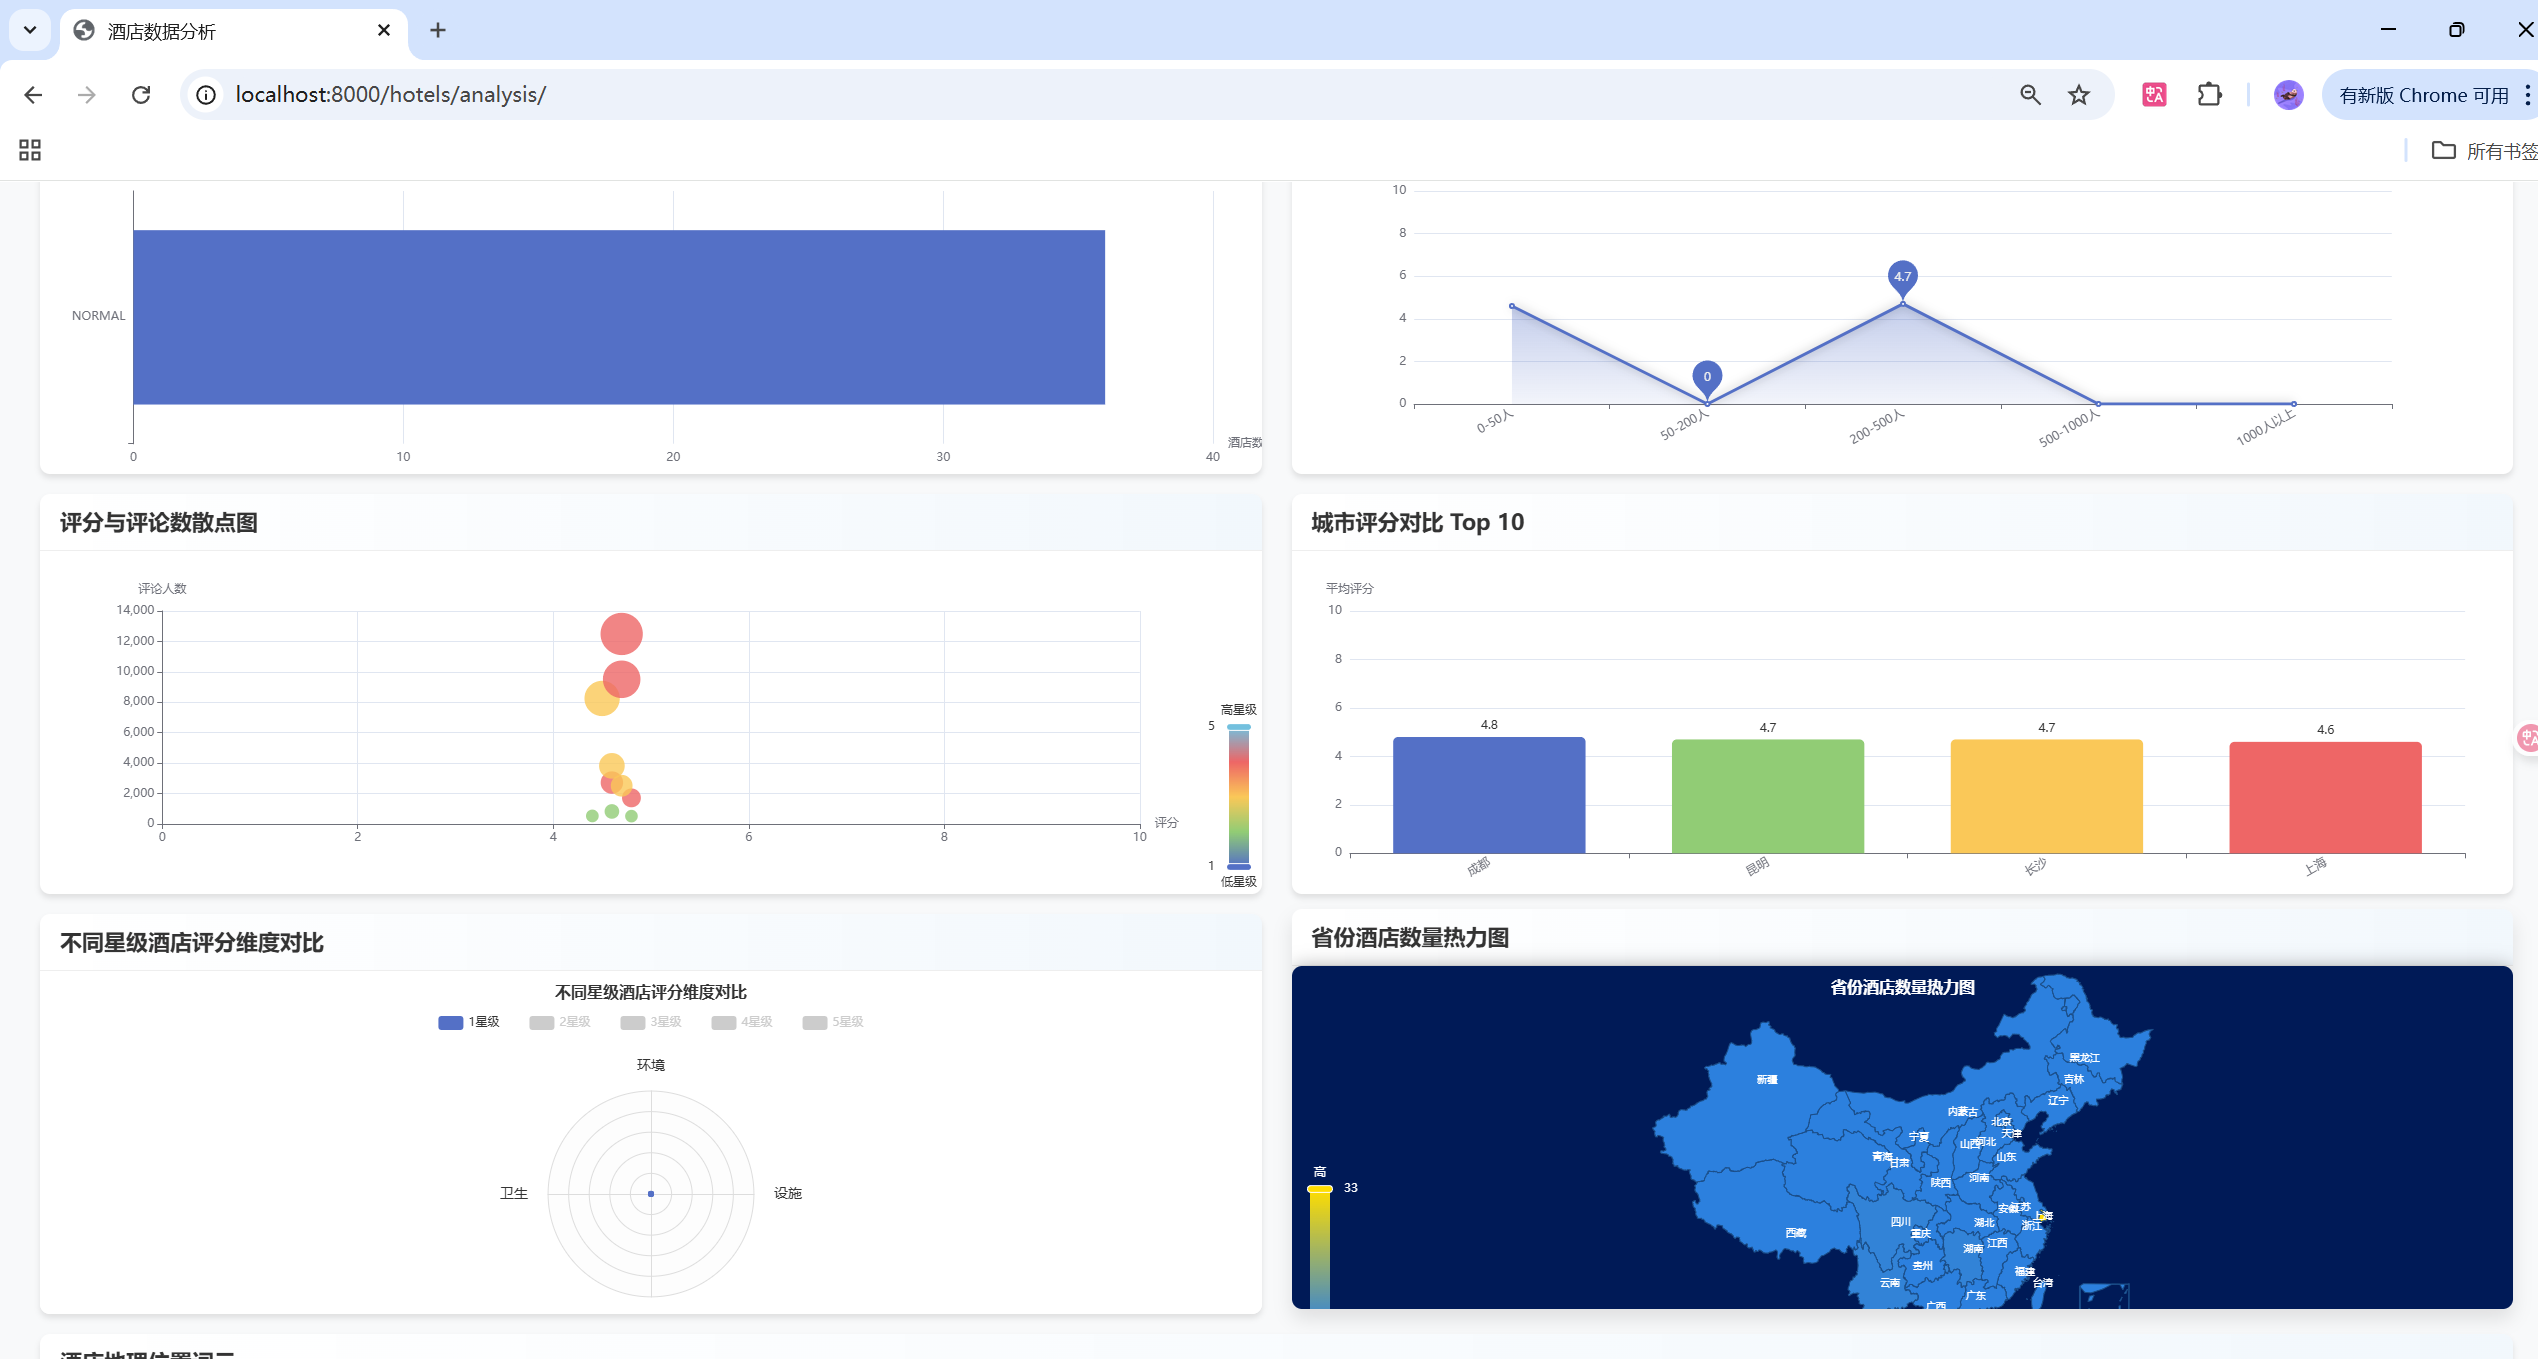Enable the 5星级 radar legend item
This screenshot has width=2538, height=1359.
click(x=833, y=1022)
